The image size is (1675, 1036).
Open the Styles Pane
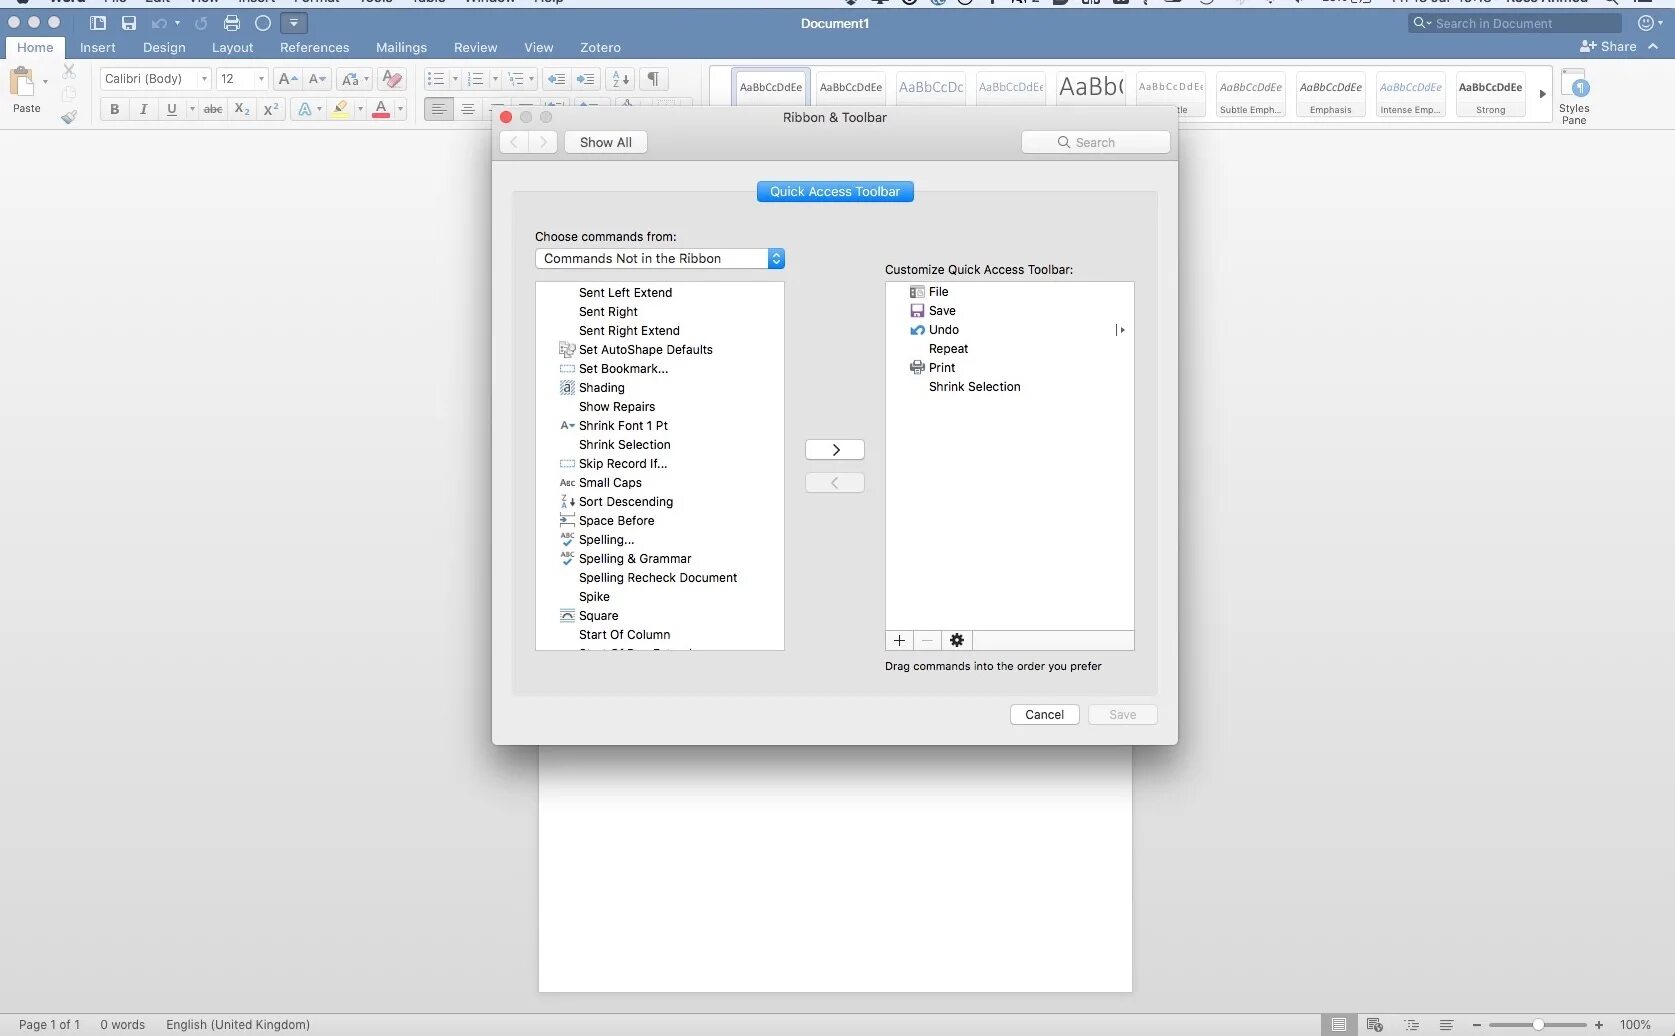click(1574, 97)
